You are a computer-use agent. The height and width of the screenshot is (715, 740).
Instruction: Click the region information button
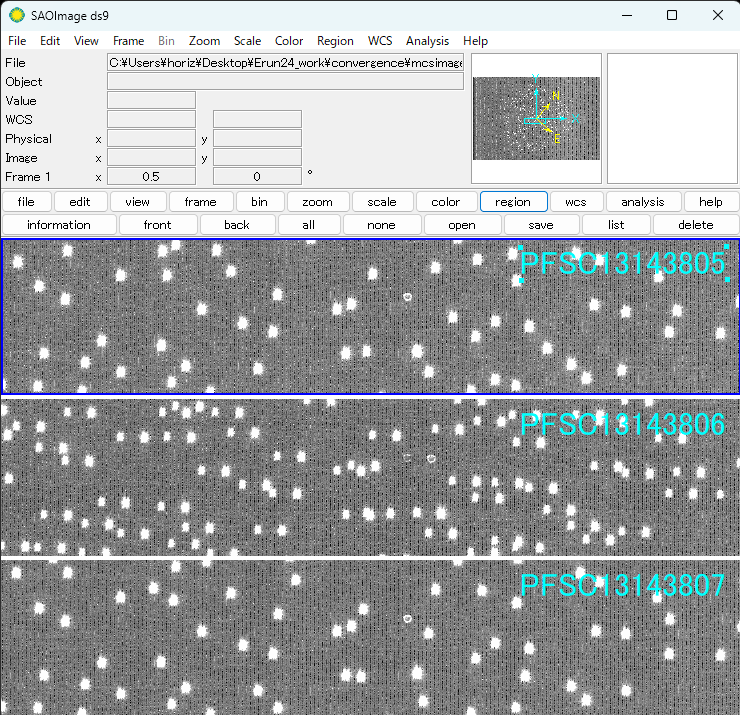coord(59,225)
